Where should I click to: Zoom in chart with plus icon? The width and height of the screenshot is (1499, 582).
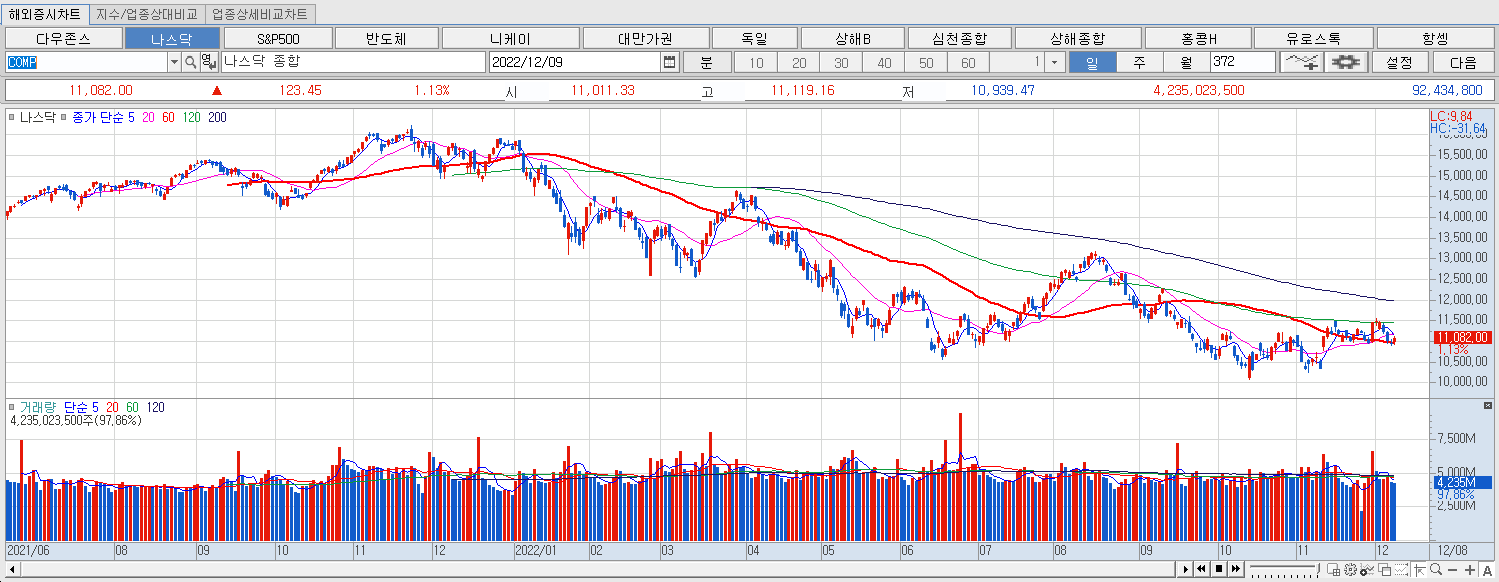pos(1469,570)
